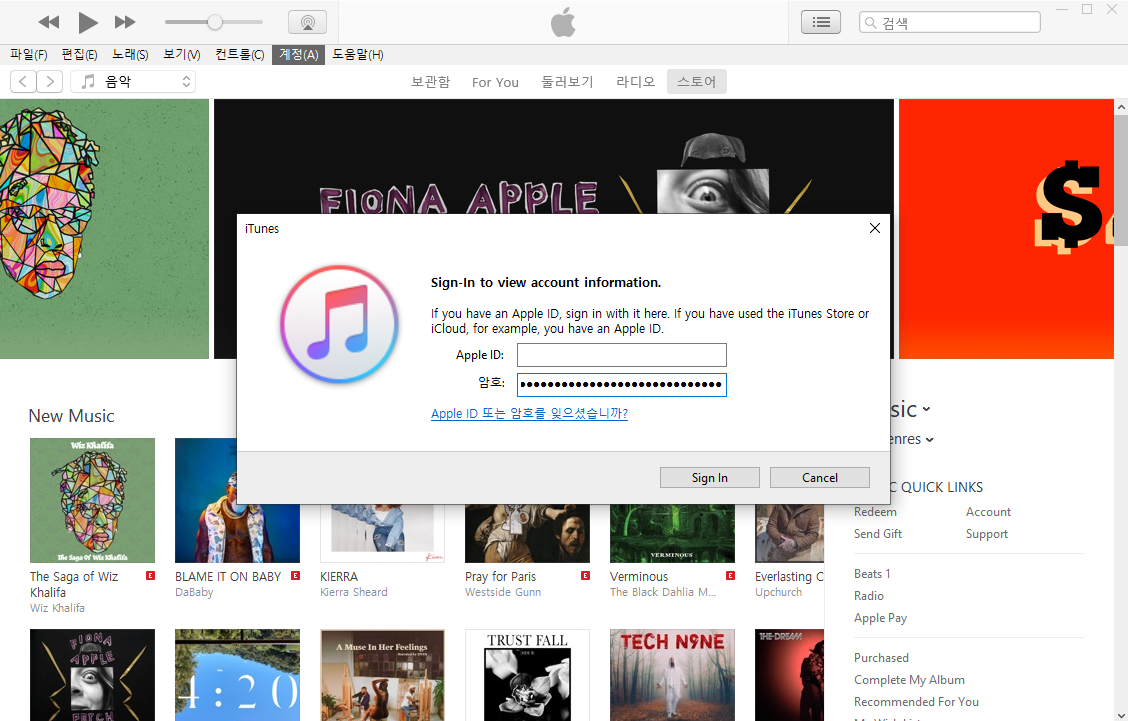Screen dimensions: 1128x721
Task: Open the orange dollar sign banner
Action: point(1006,229)
